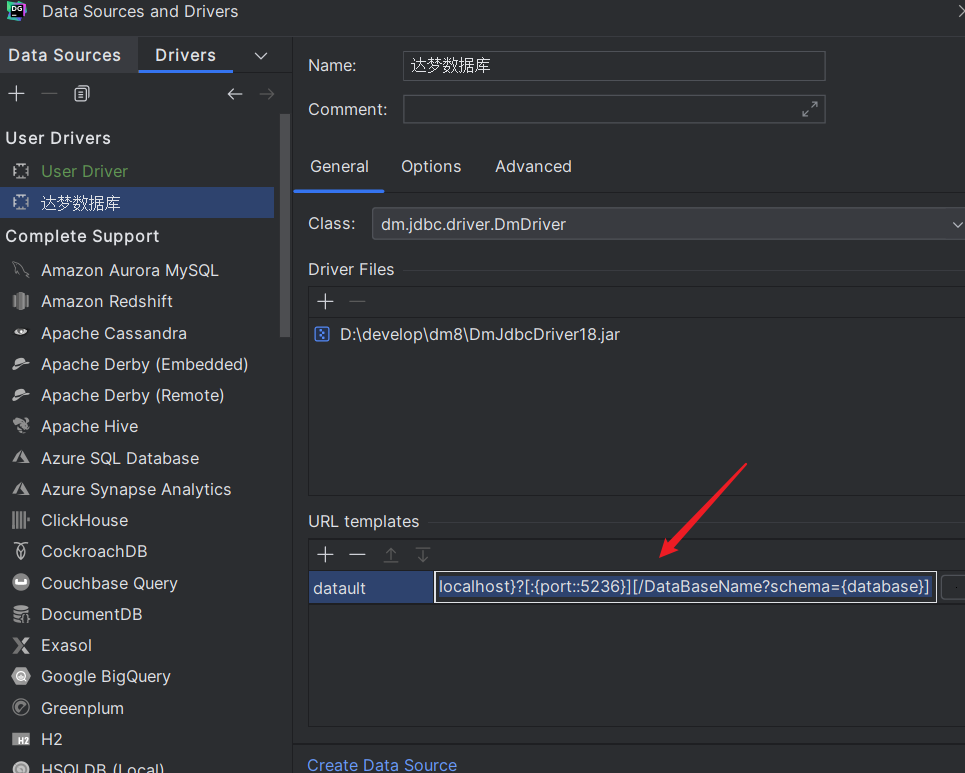Click the Azure SQL Database icon
Viewport: 965px width, 773px height.
(21, 458)
